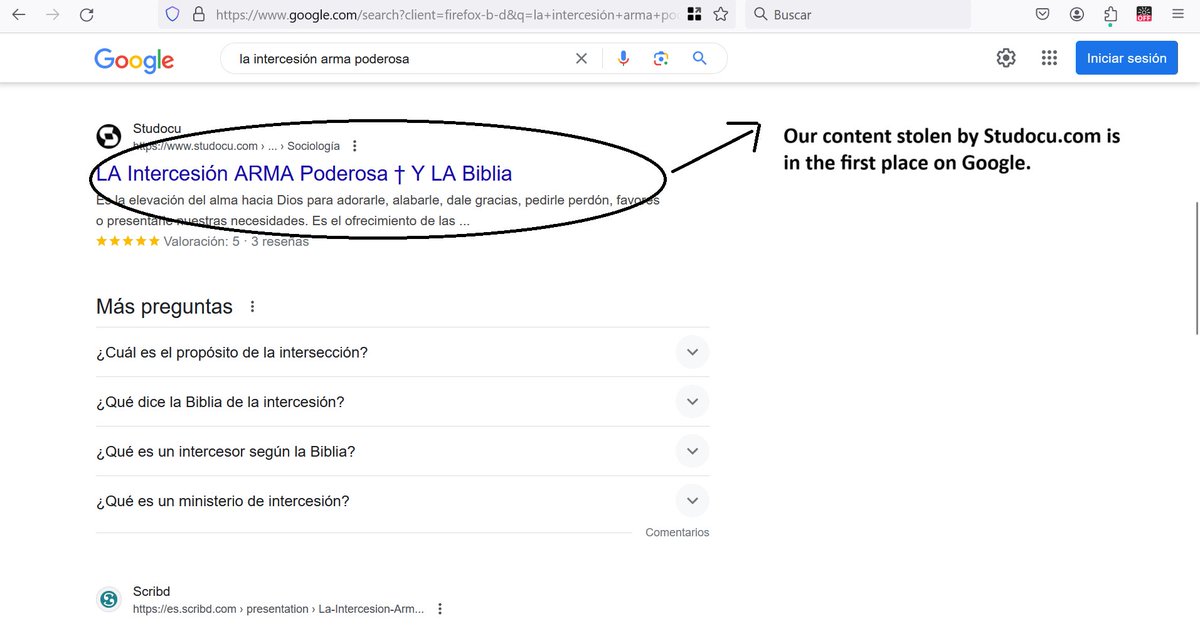
Task: Open the shield tracking protection icon
Action: tap(172, 15)
